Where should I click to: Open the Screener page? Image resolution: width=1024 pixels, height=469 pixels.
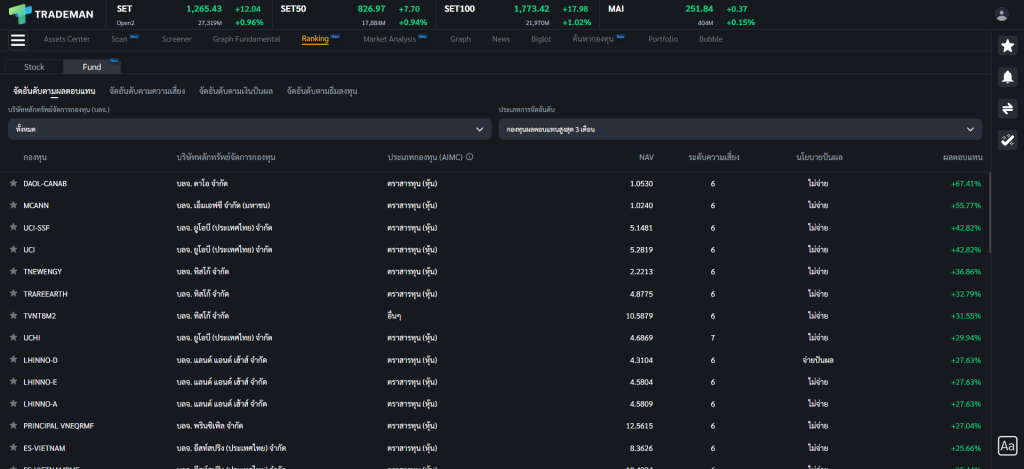(x=177, y=39)
